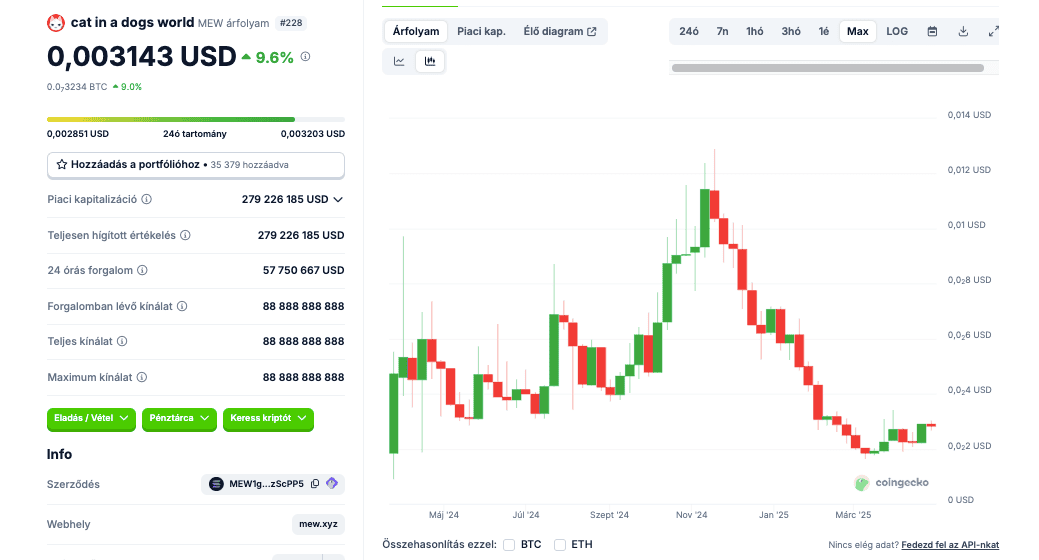This screenshot has width=1039, height=560.
Task: Open the Élő diagram tab
Action: pyautogui.click(x=560, y=31)
